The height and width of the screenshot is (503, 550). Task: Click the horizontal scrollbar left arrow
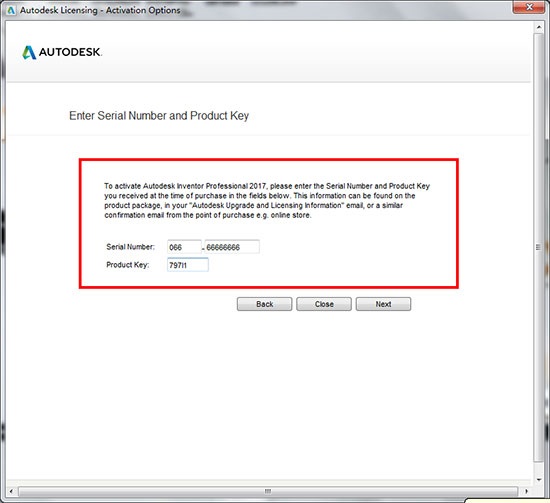[11, 491]
